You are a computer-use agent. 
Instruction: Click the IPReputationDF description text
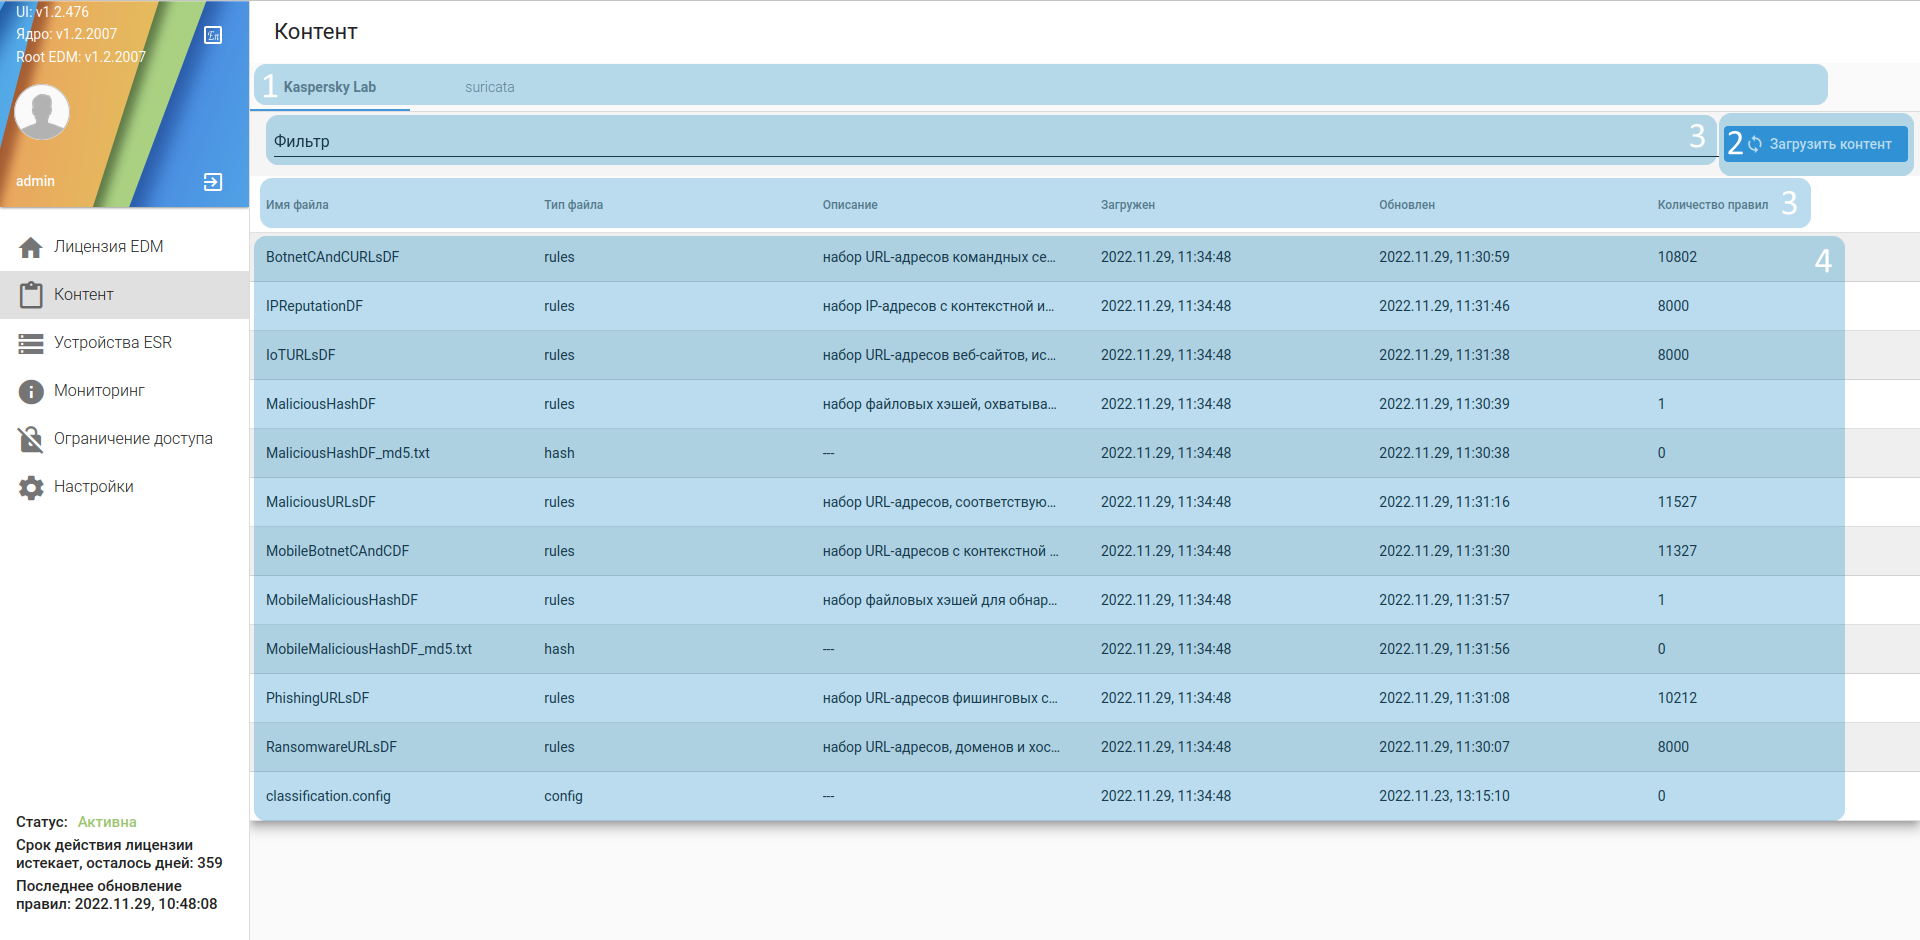tap(938, 306)
